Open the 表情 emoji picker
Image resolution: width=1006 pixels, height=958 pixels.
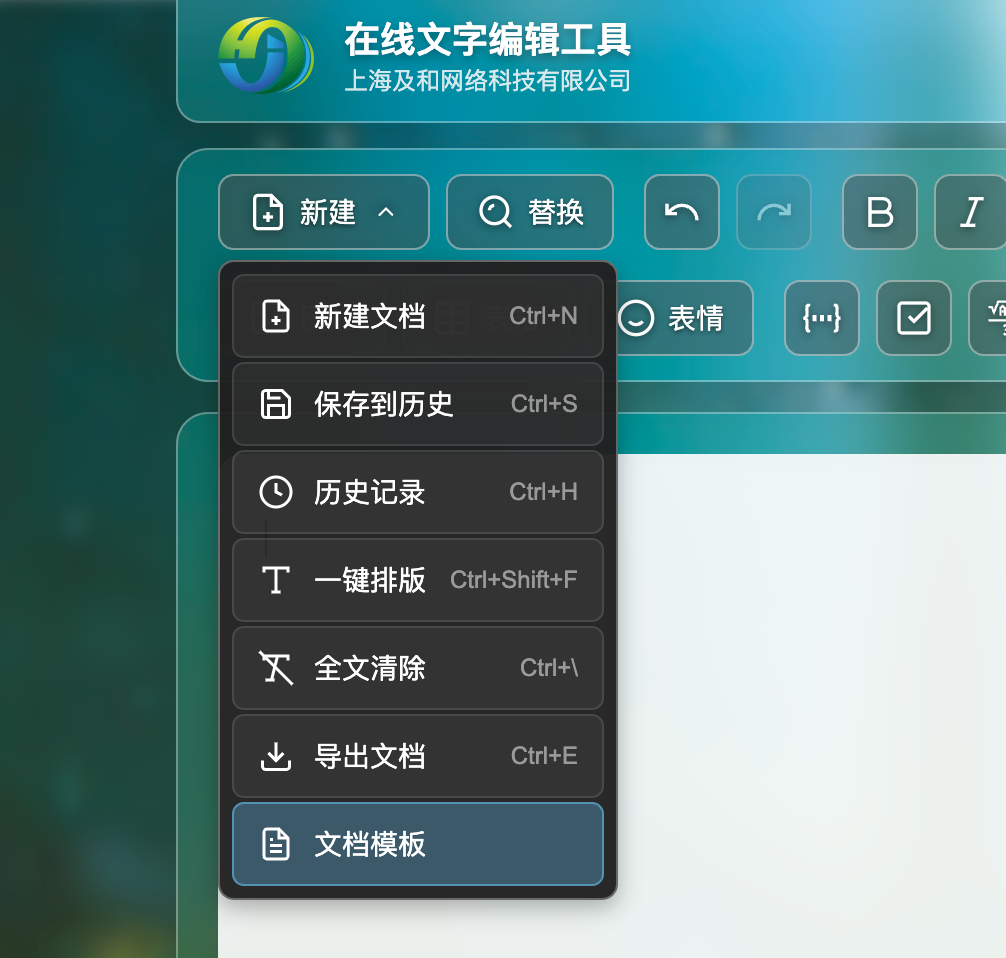point(684,318)
